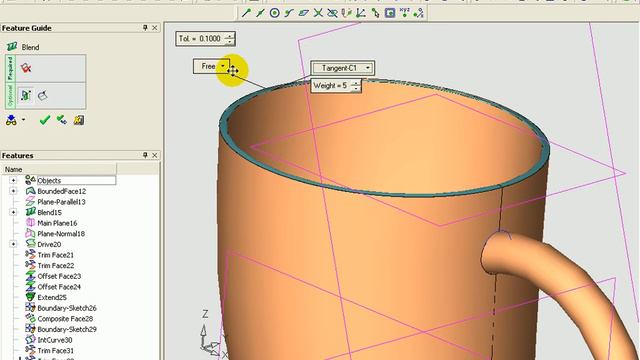Viewport: 640px width, 360px height.
Task: Select Extend25 feature
Action: [x=52, y=297]
